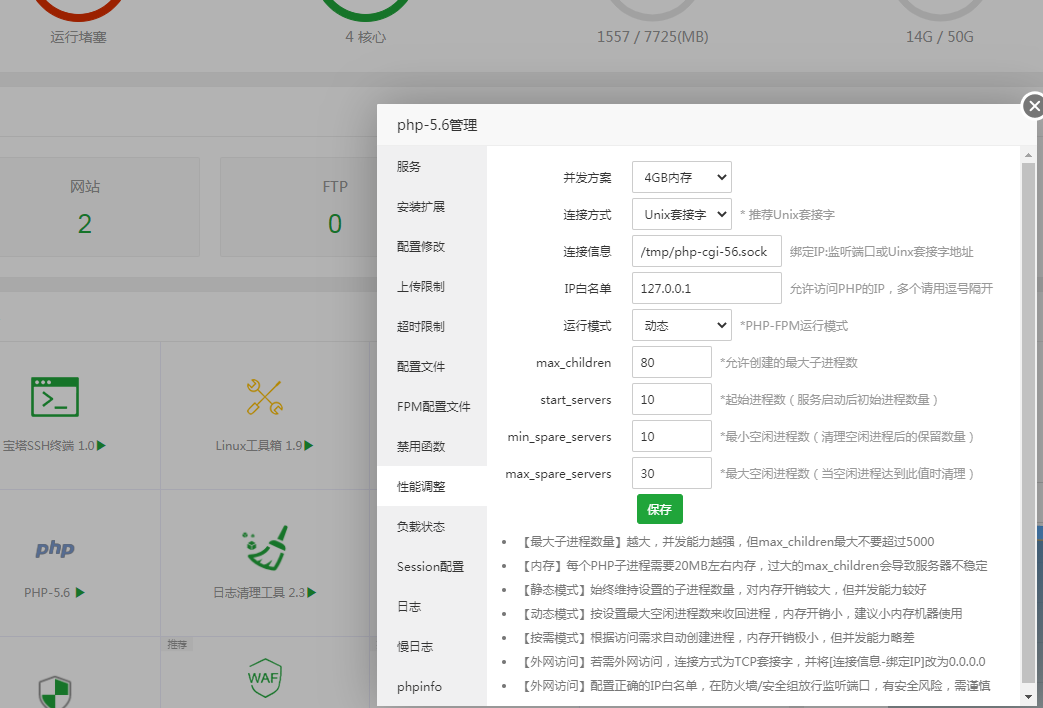Open the 连接方式 dropdown showing Unix套接字
Viewport: 1043px width, 708px height.
click(682, 214)
